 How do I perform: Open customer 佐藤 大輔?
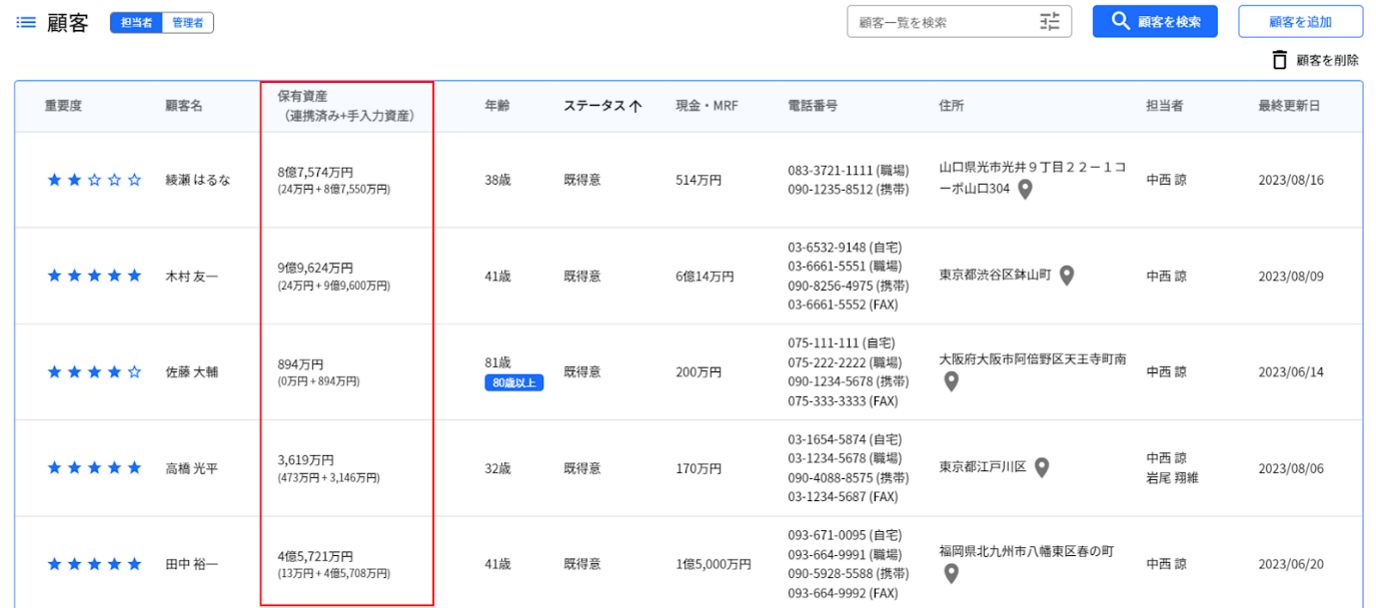point(191,372)
